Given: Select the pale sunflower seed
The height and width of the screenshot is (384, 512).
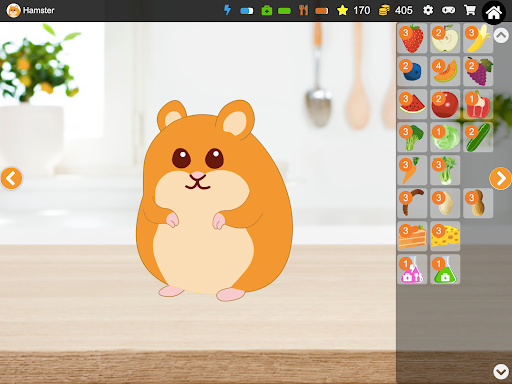Looking at the screenshot, I should point(445,203).
